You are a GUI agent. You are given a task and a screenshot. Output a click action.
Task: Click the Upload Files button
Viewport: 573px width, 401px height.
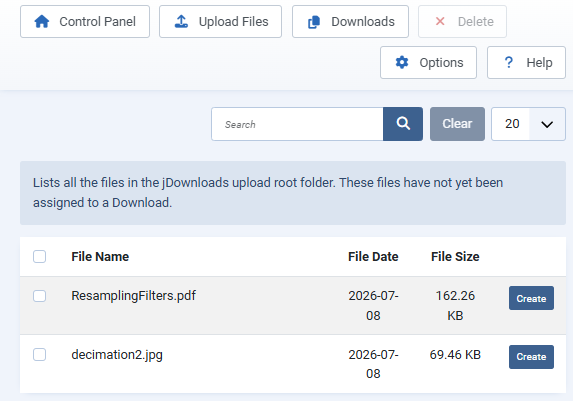point(220,22)
